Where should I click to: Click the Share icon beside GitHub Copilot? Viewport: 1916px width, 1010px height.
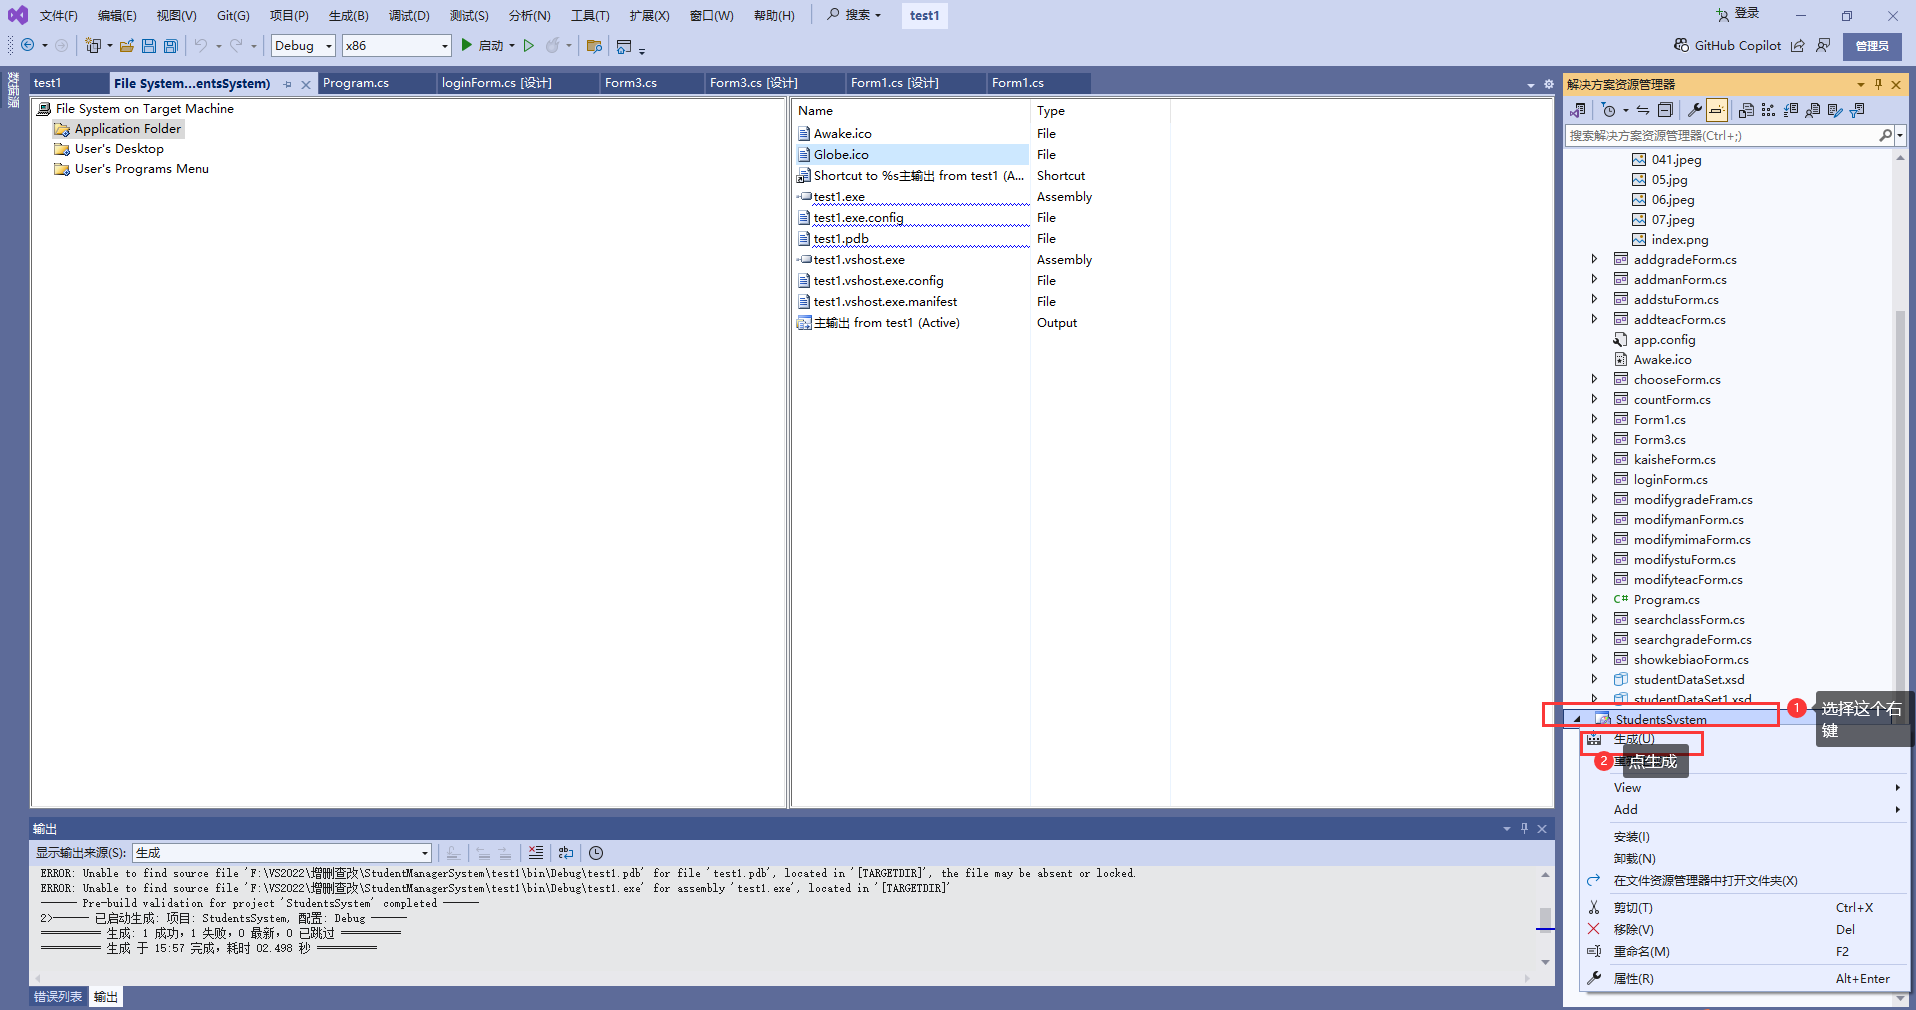(1798, 45)
